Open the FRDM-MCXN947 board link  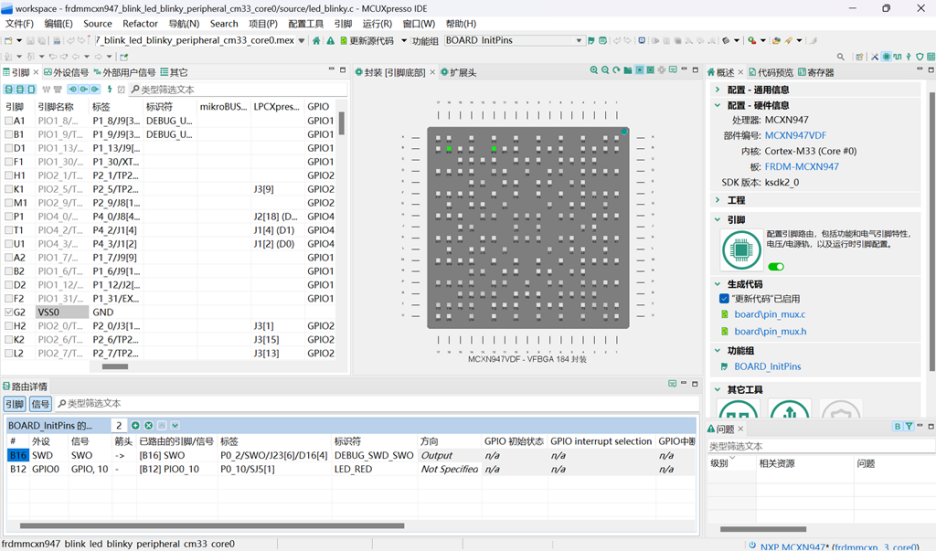(x=802, y=166)
